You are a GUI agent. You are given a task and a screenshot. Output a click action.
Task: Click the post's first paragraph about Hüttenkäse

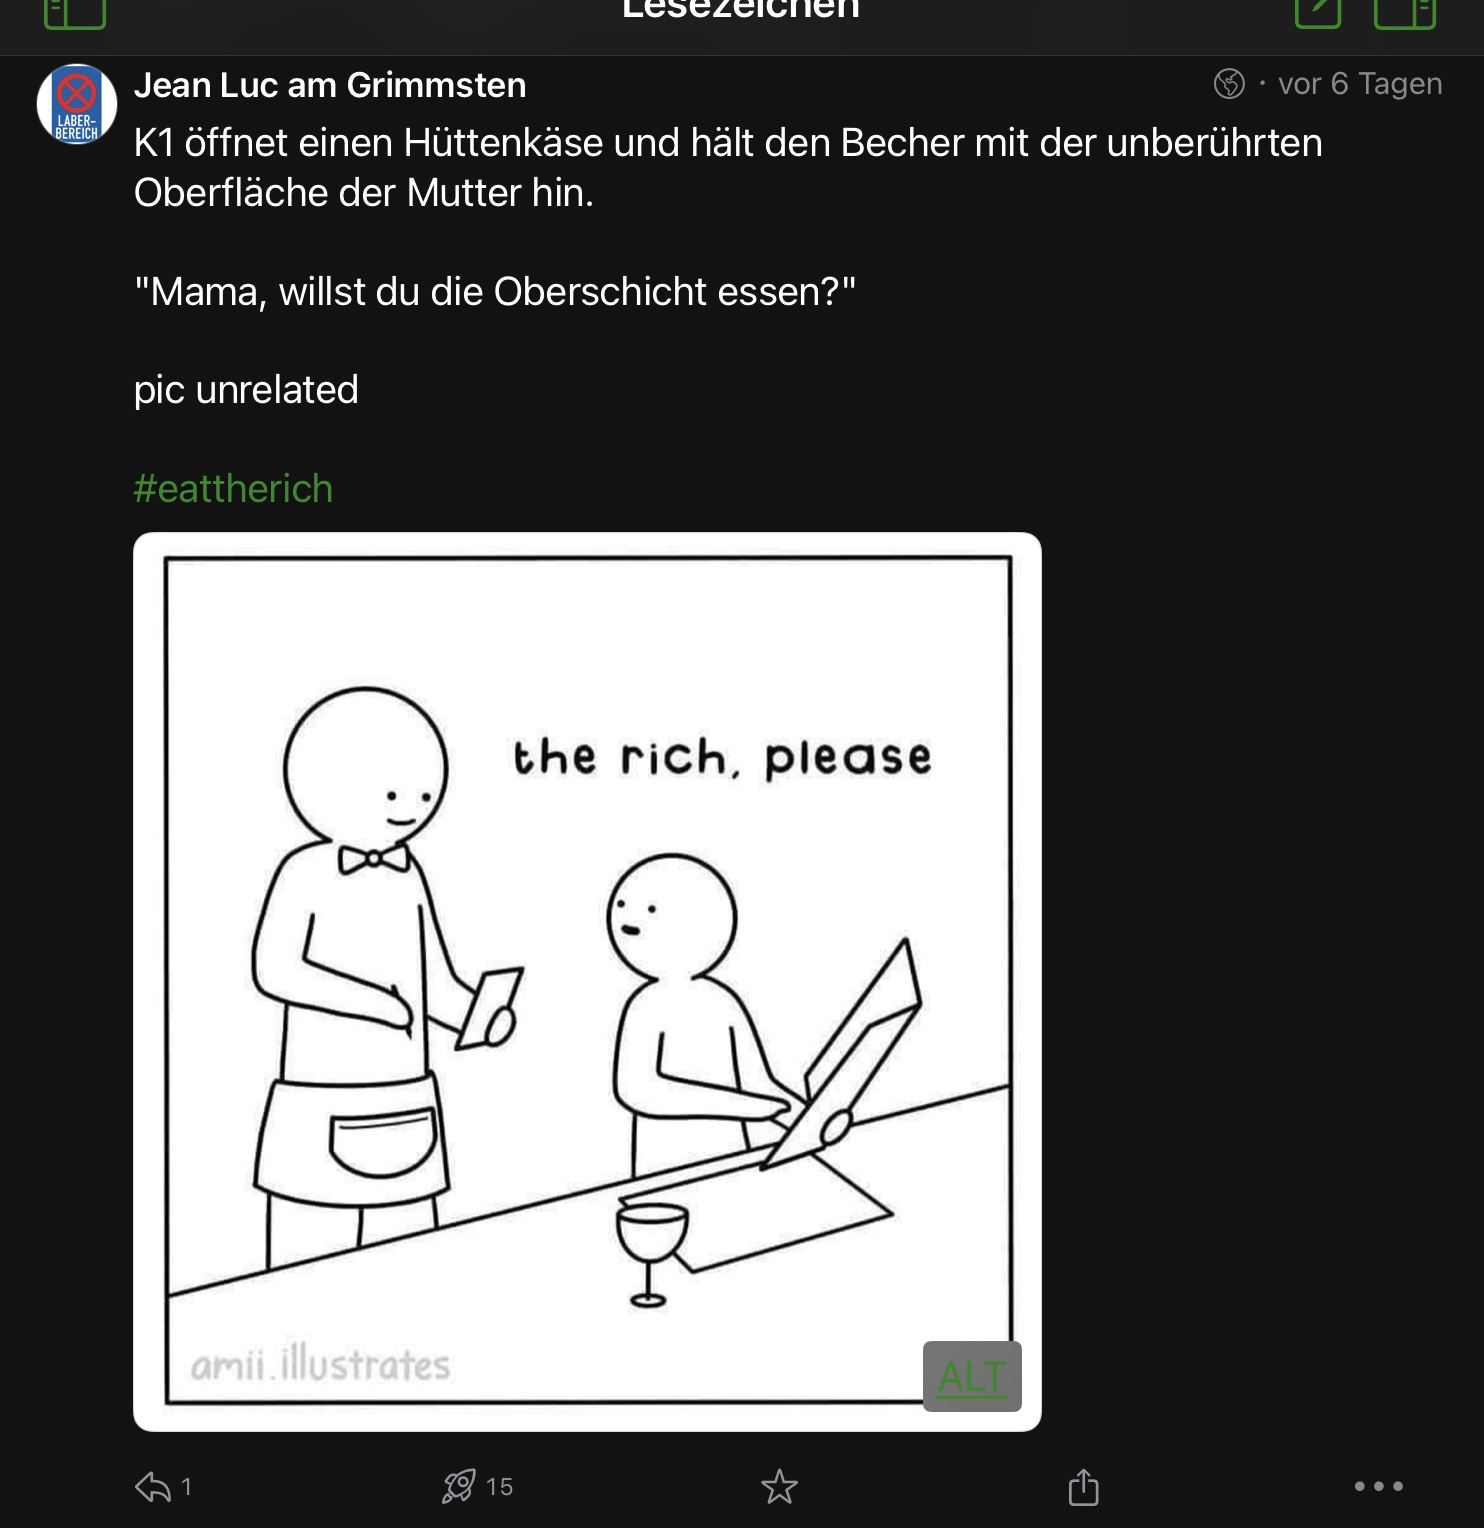pyautogui.click(x=727, y=168)
